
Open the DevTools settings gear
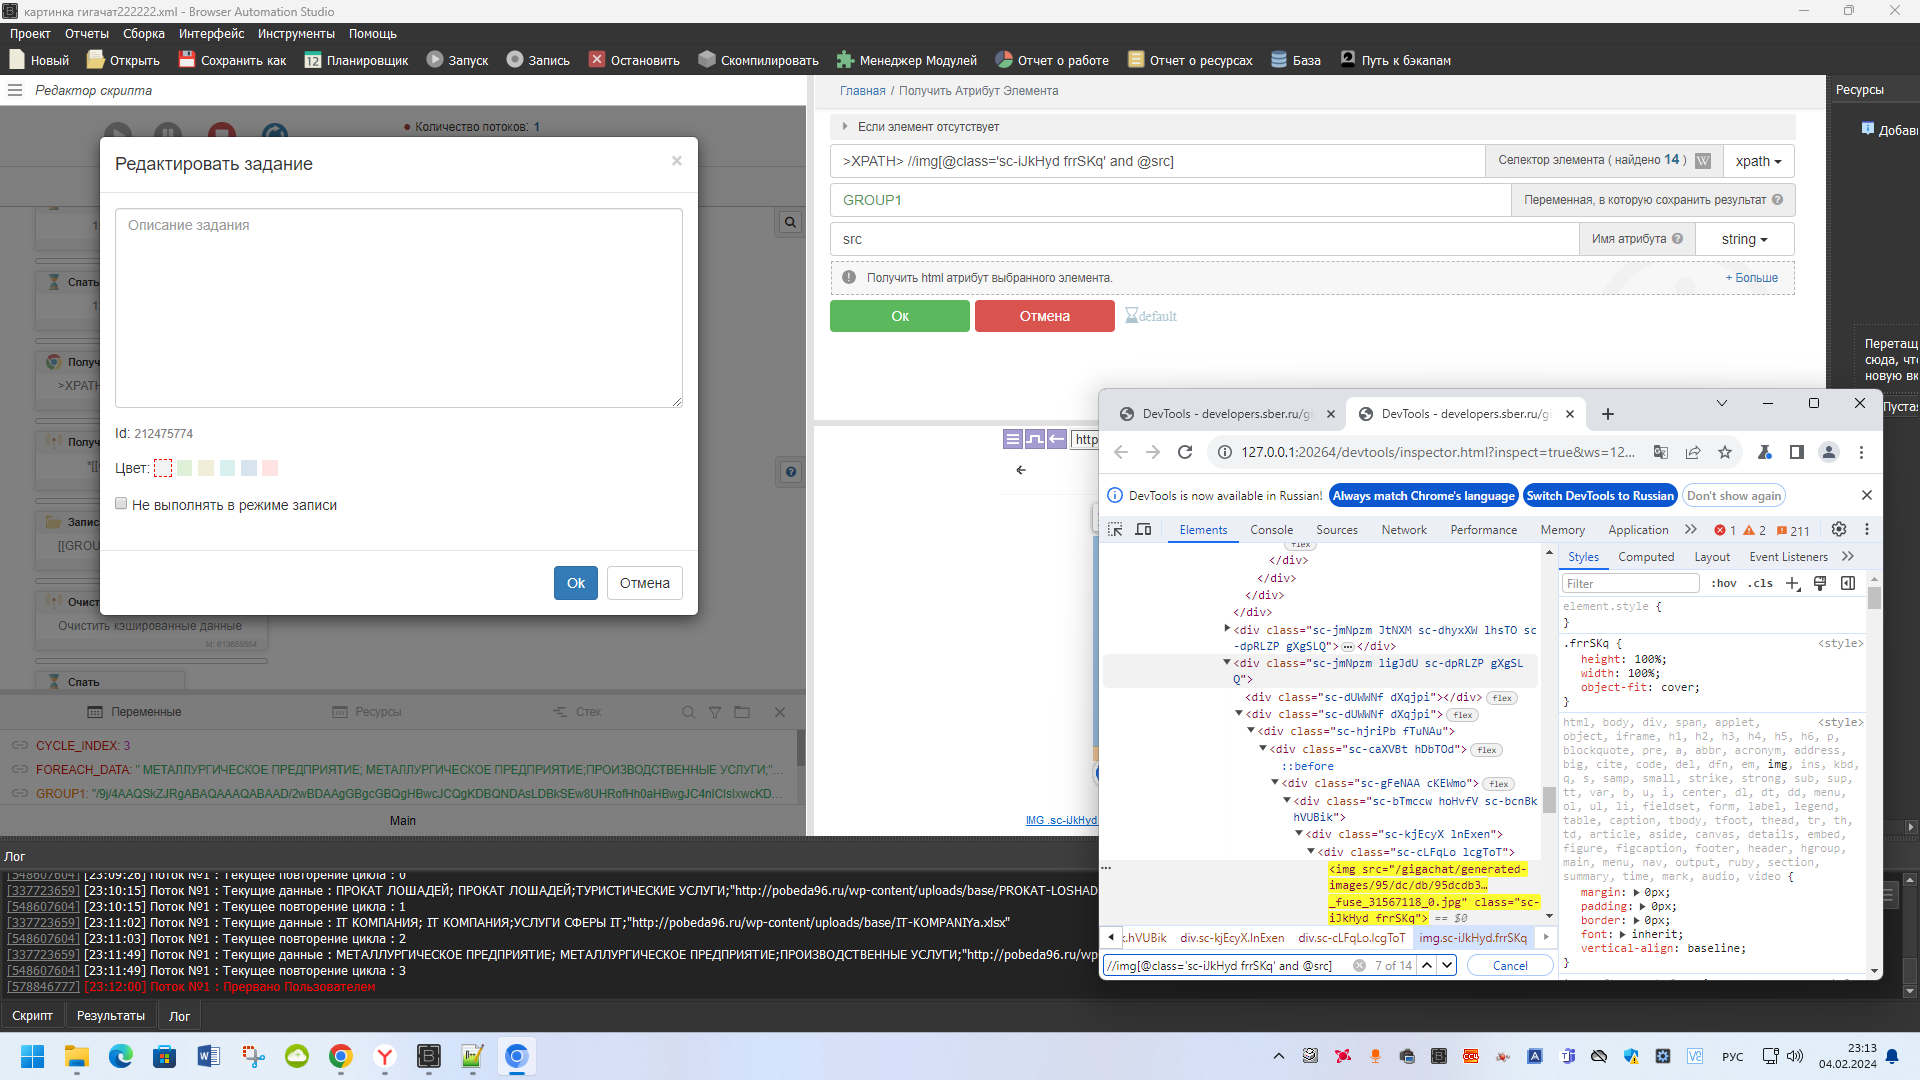1838,530
